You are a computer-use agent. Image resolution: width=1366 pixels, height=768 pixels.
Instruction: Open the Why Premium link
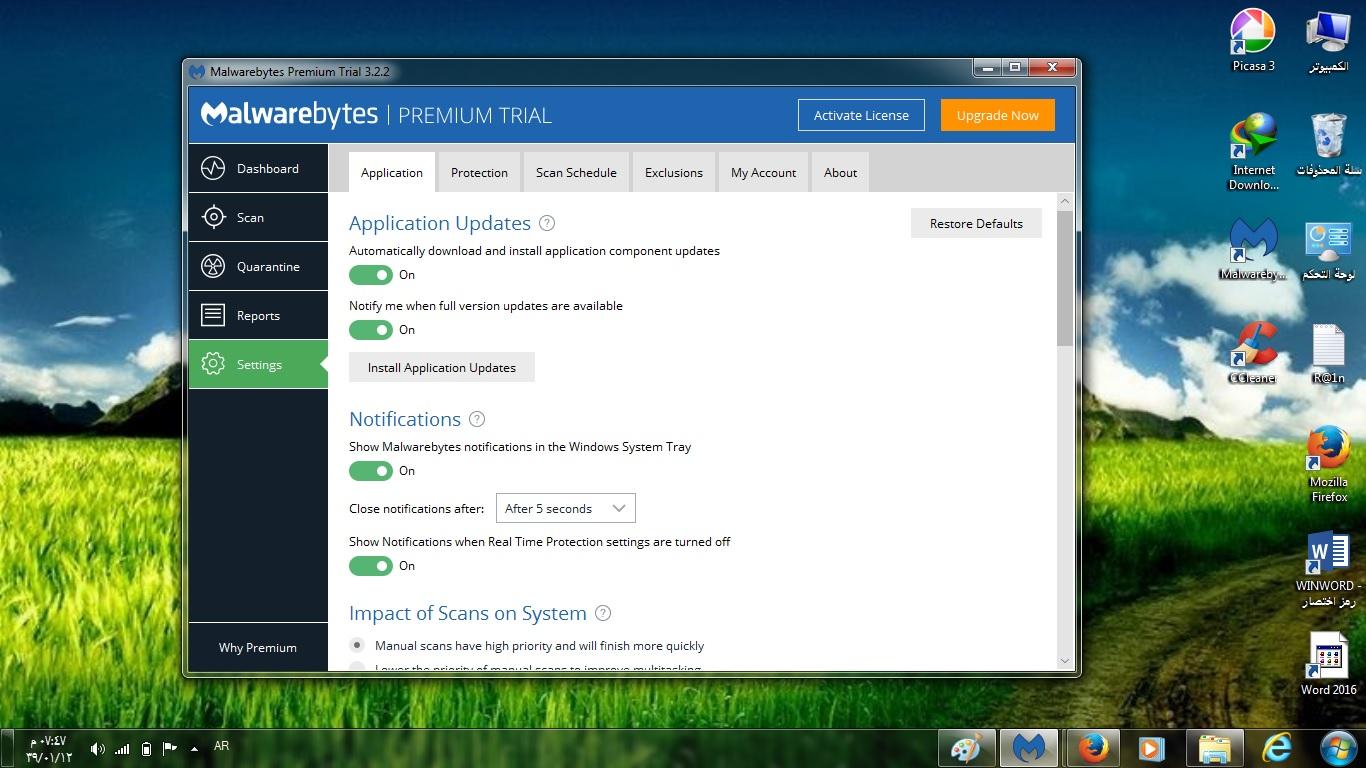[258, 647]
